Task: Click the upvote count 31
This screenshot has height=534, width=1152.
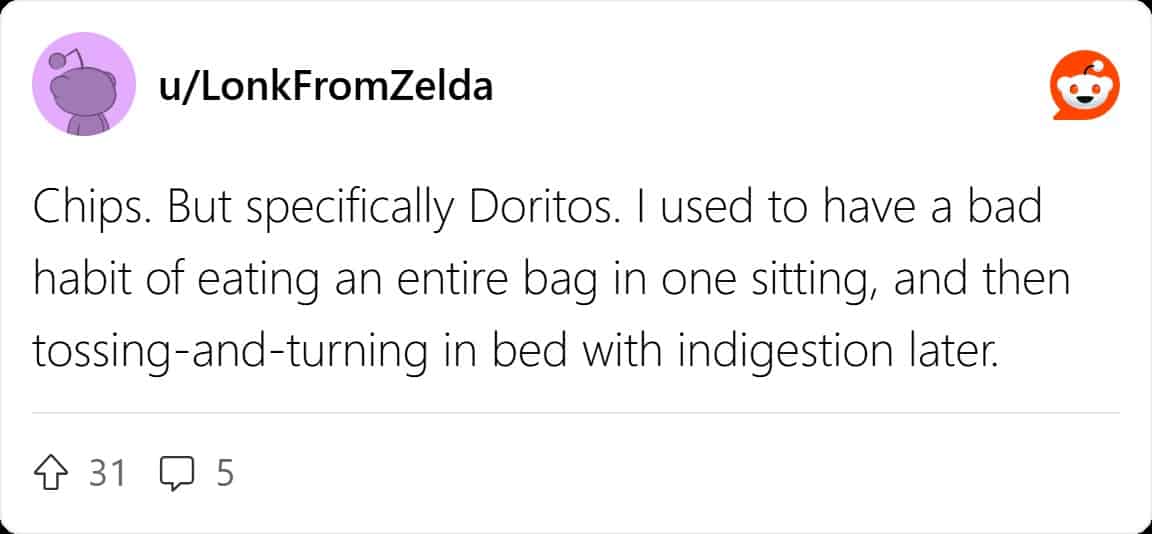Action: pos(107,472)
